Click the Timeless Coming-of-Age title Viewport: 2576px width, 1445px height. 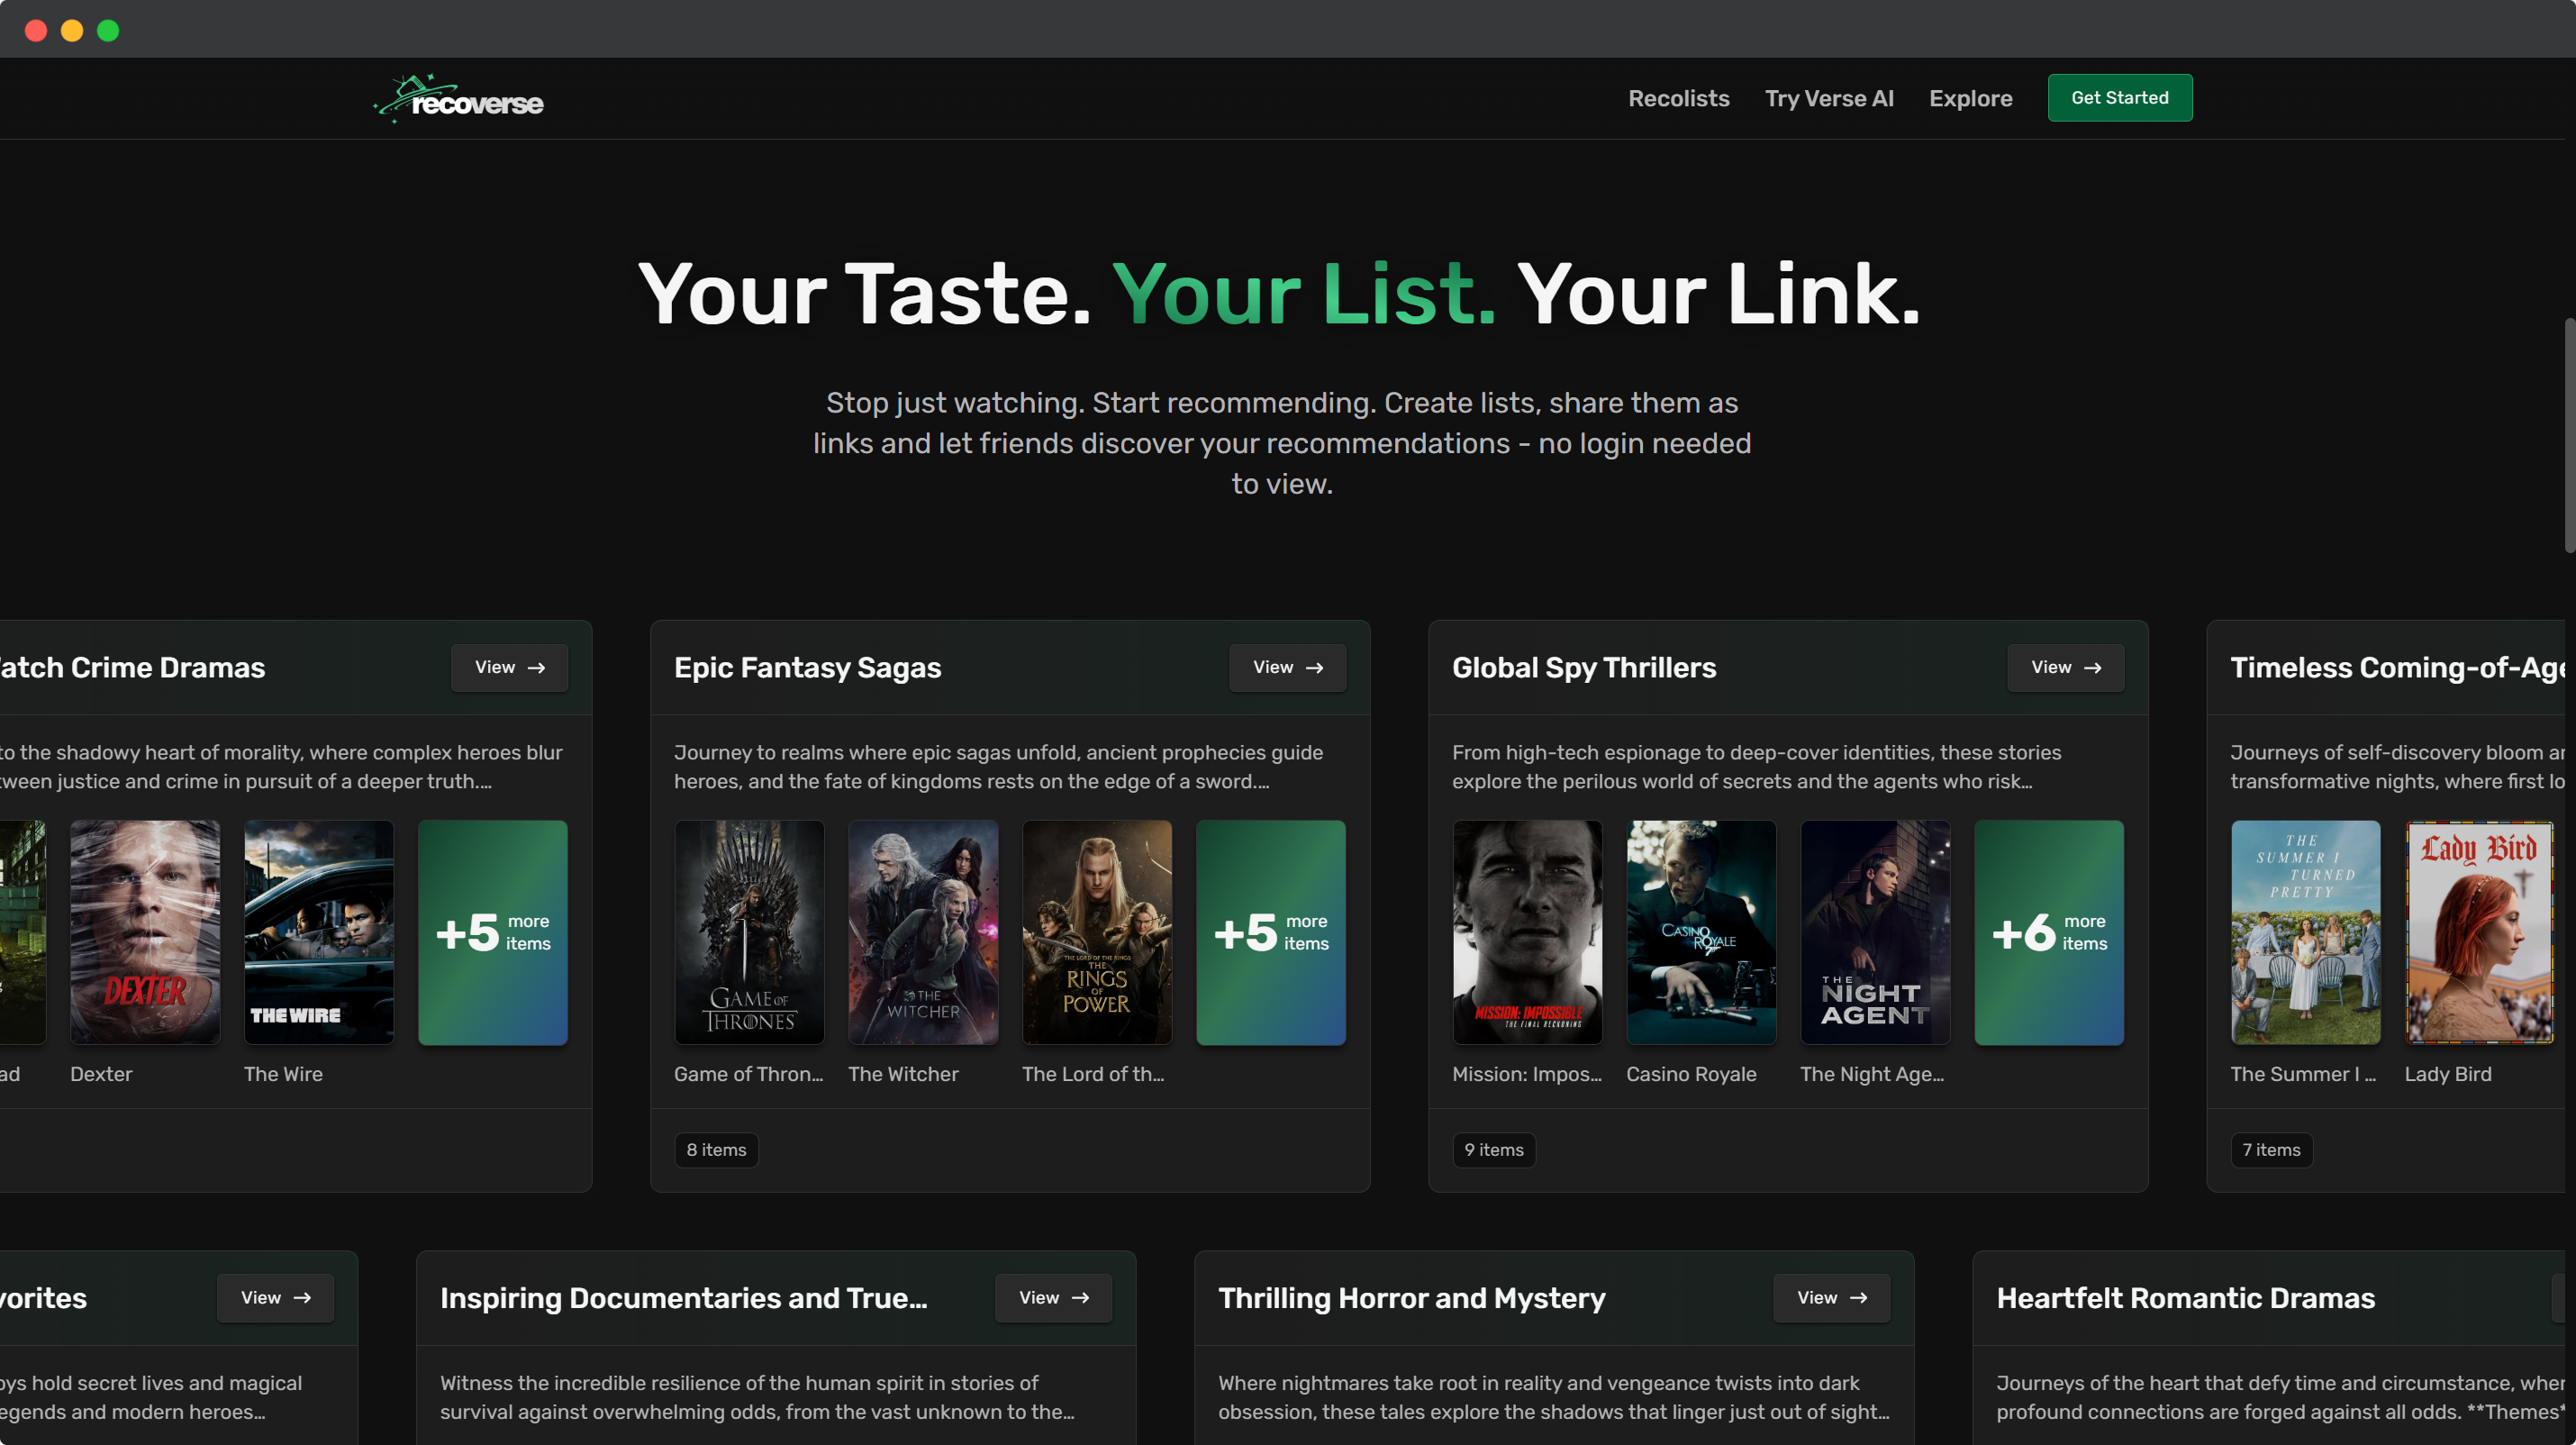point(2397,667)
